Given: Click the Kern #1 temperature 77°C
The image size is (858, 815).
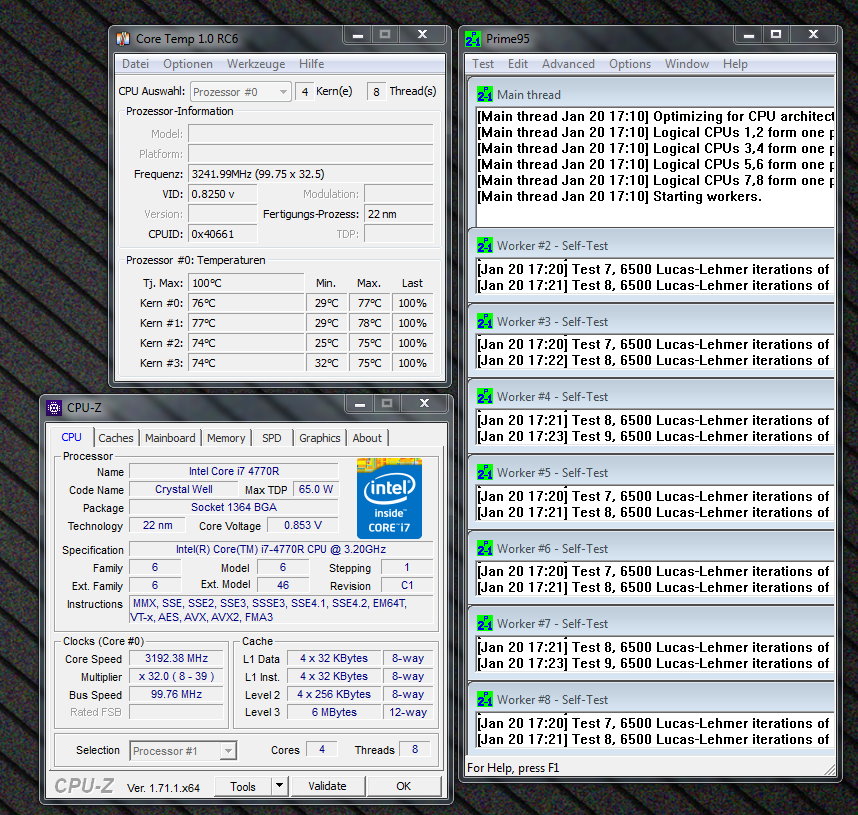Looking at the screenshot, I should (246, 323).
